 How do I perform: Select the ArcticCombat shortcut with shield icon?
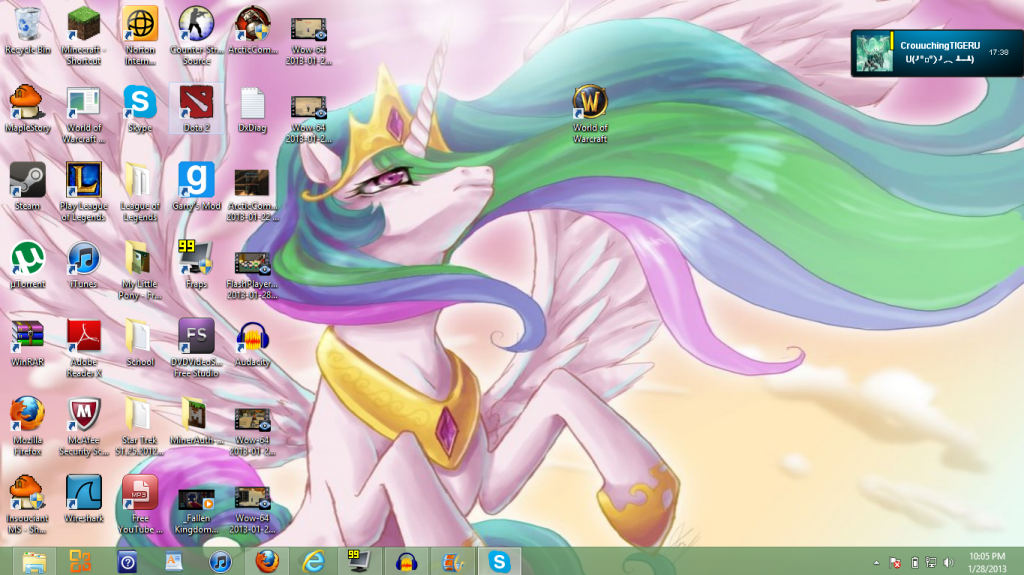252,31
